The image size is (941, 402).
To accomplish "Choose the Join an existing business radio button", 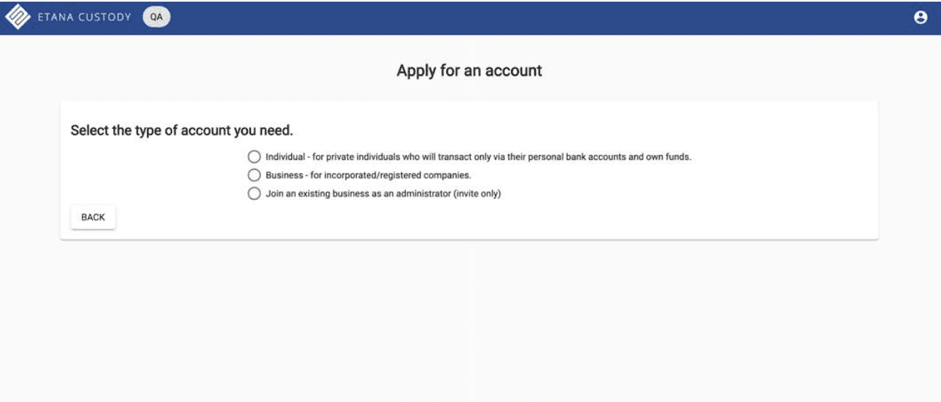I will [x=254, y=194].
